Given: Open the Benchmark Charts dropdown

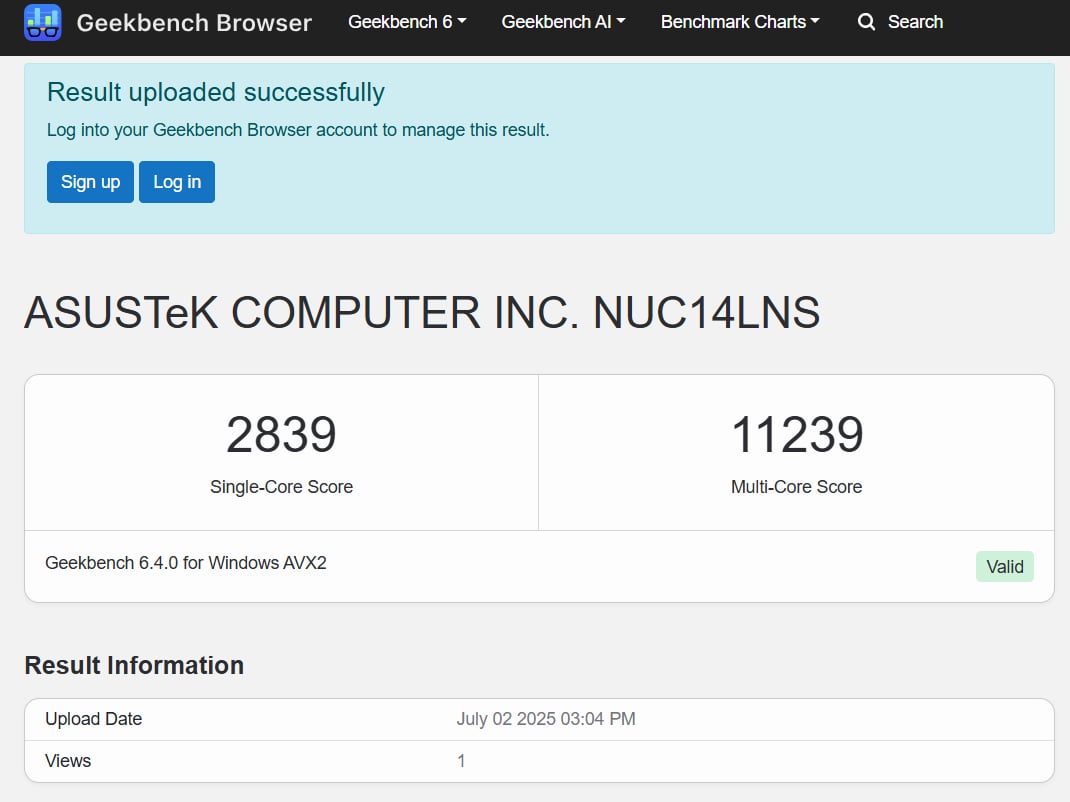Looking at the screenshot, I should point(740,22).
